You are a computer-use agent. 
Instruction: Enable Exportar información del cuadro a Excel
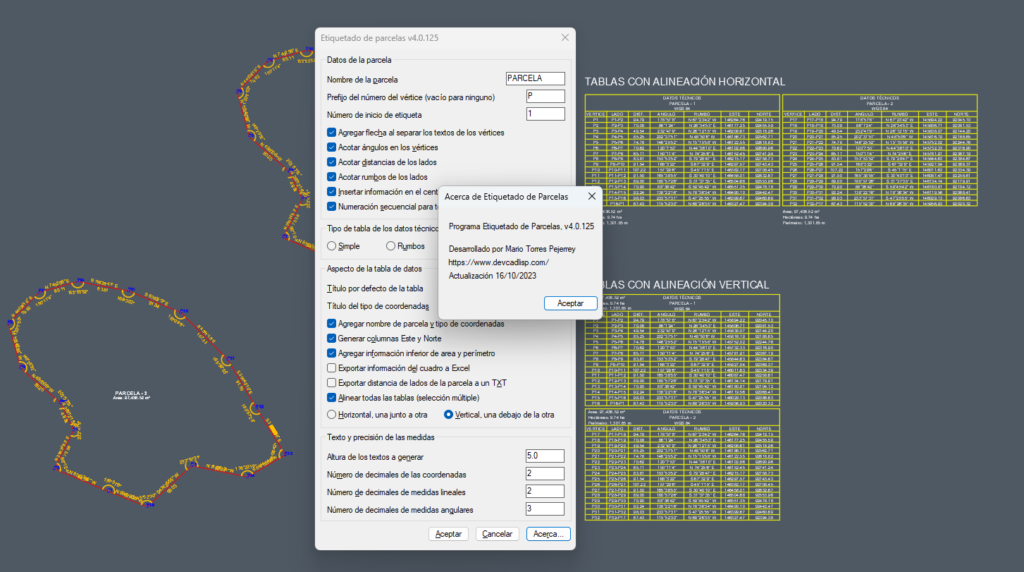(332, 368)
